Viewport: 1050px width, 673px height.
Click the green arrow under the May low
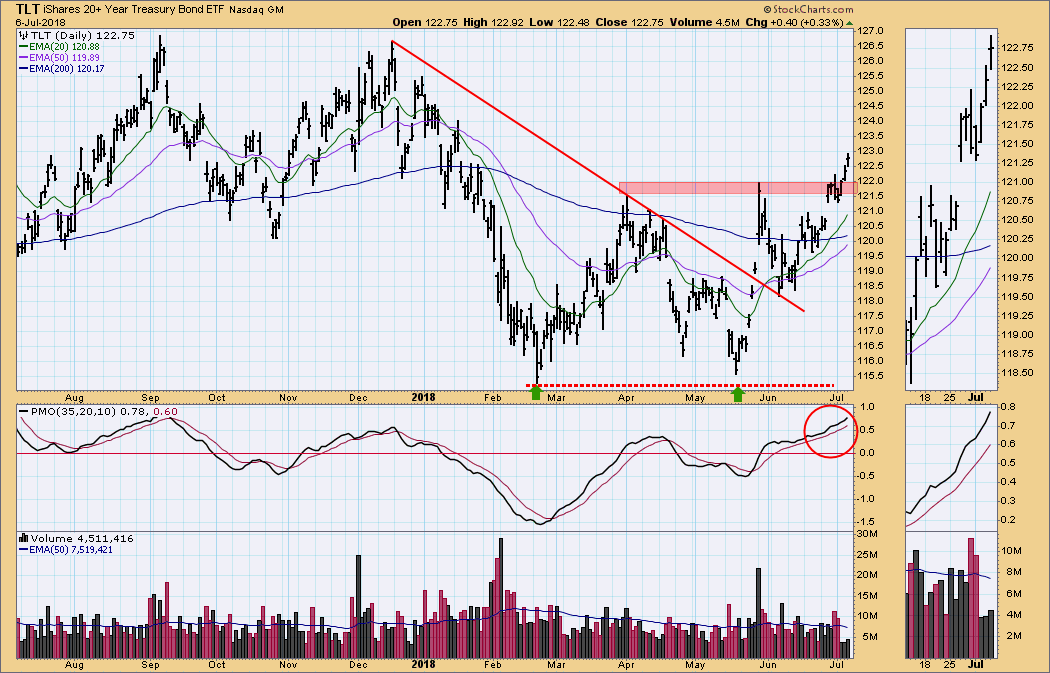(x=738, y=394)
